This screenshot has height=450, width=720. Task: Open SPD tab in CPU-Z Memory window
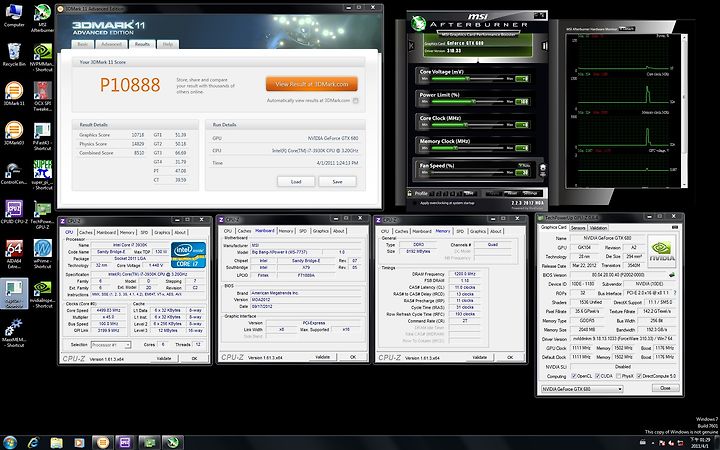460,231
